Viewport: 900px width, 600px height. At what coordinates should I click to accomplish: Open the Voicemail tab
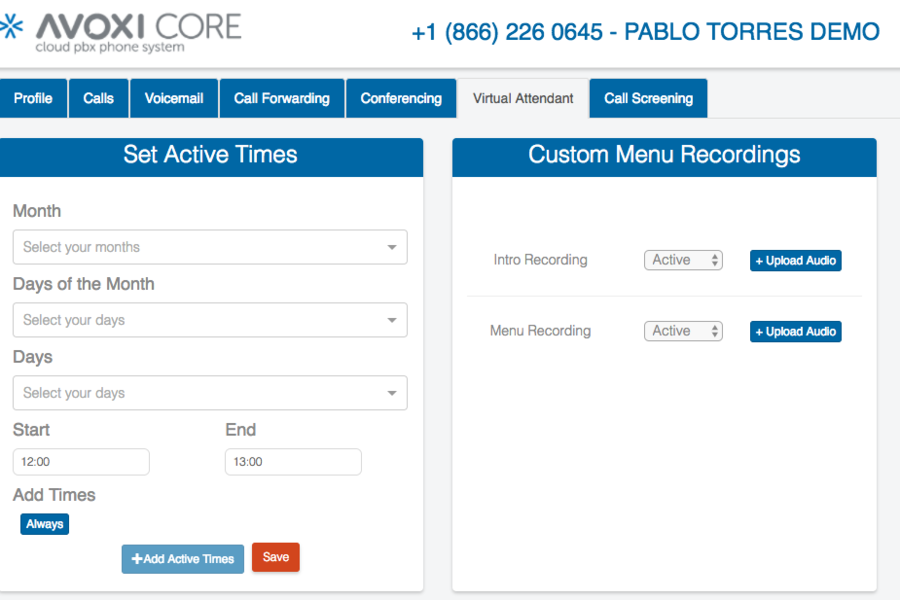[x=174, y=99]
